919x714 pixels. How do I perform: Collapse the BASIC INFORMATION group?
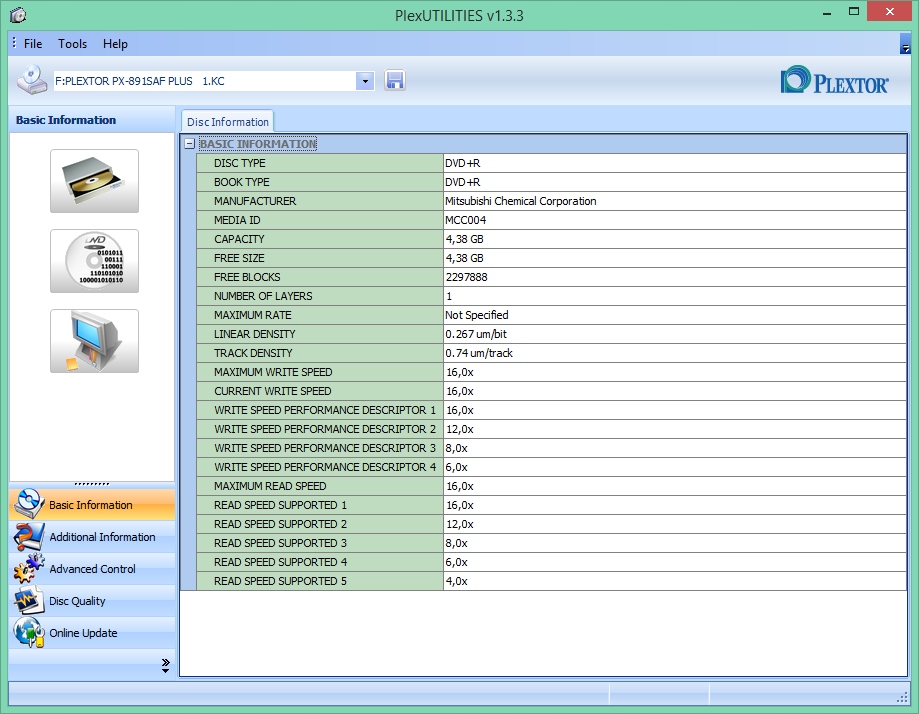pyautogui.click(x=189, y=144)
